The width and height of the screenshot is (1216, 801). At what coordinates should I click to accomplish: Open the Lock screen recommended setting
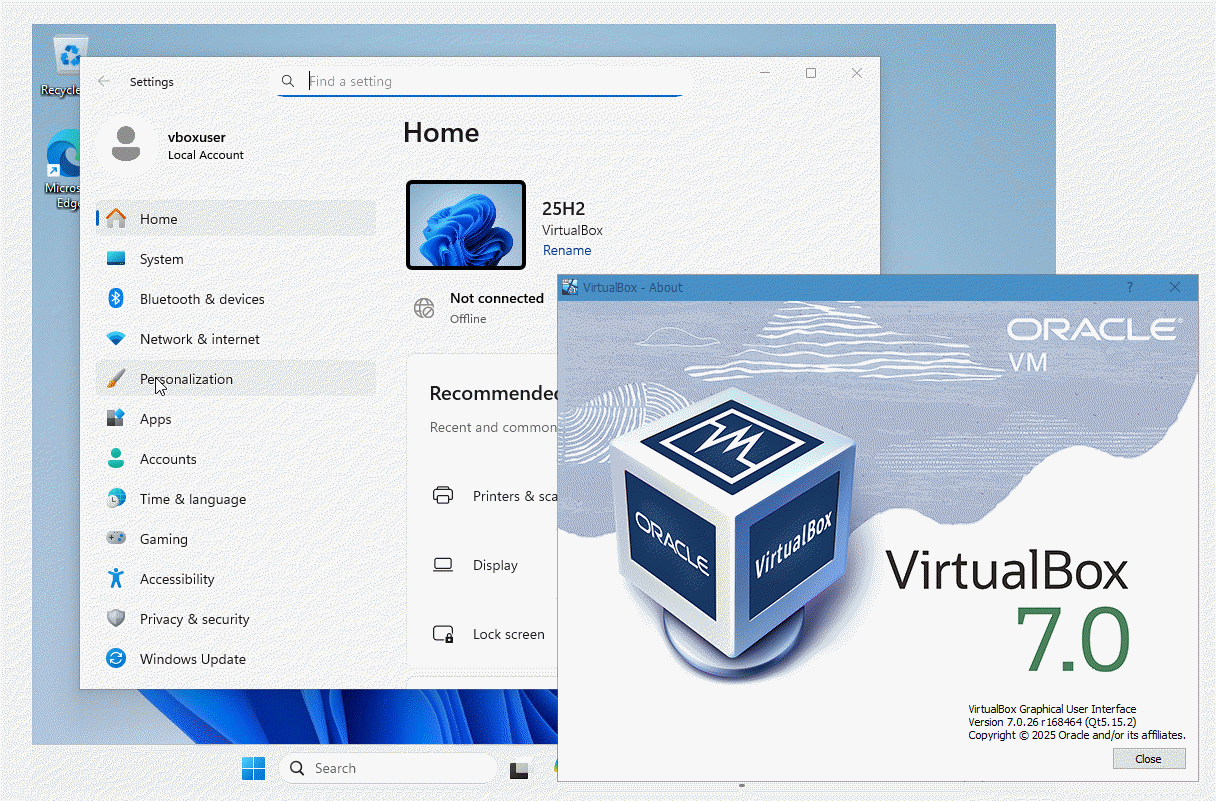click(508, 634)
